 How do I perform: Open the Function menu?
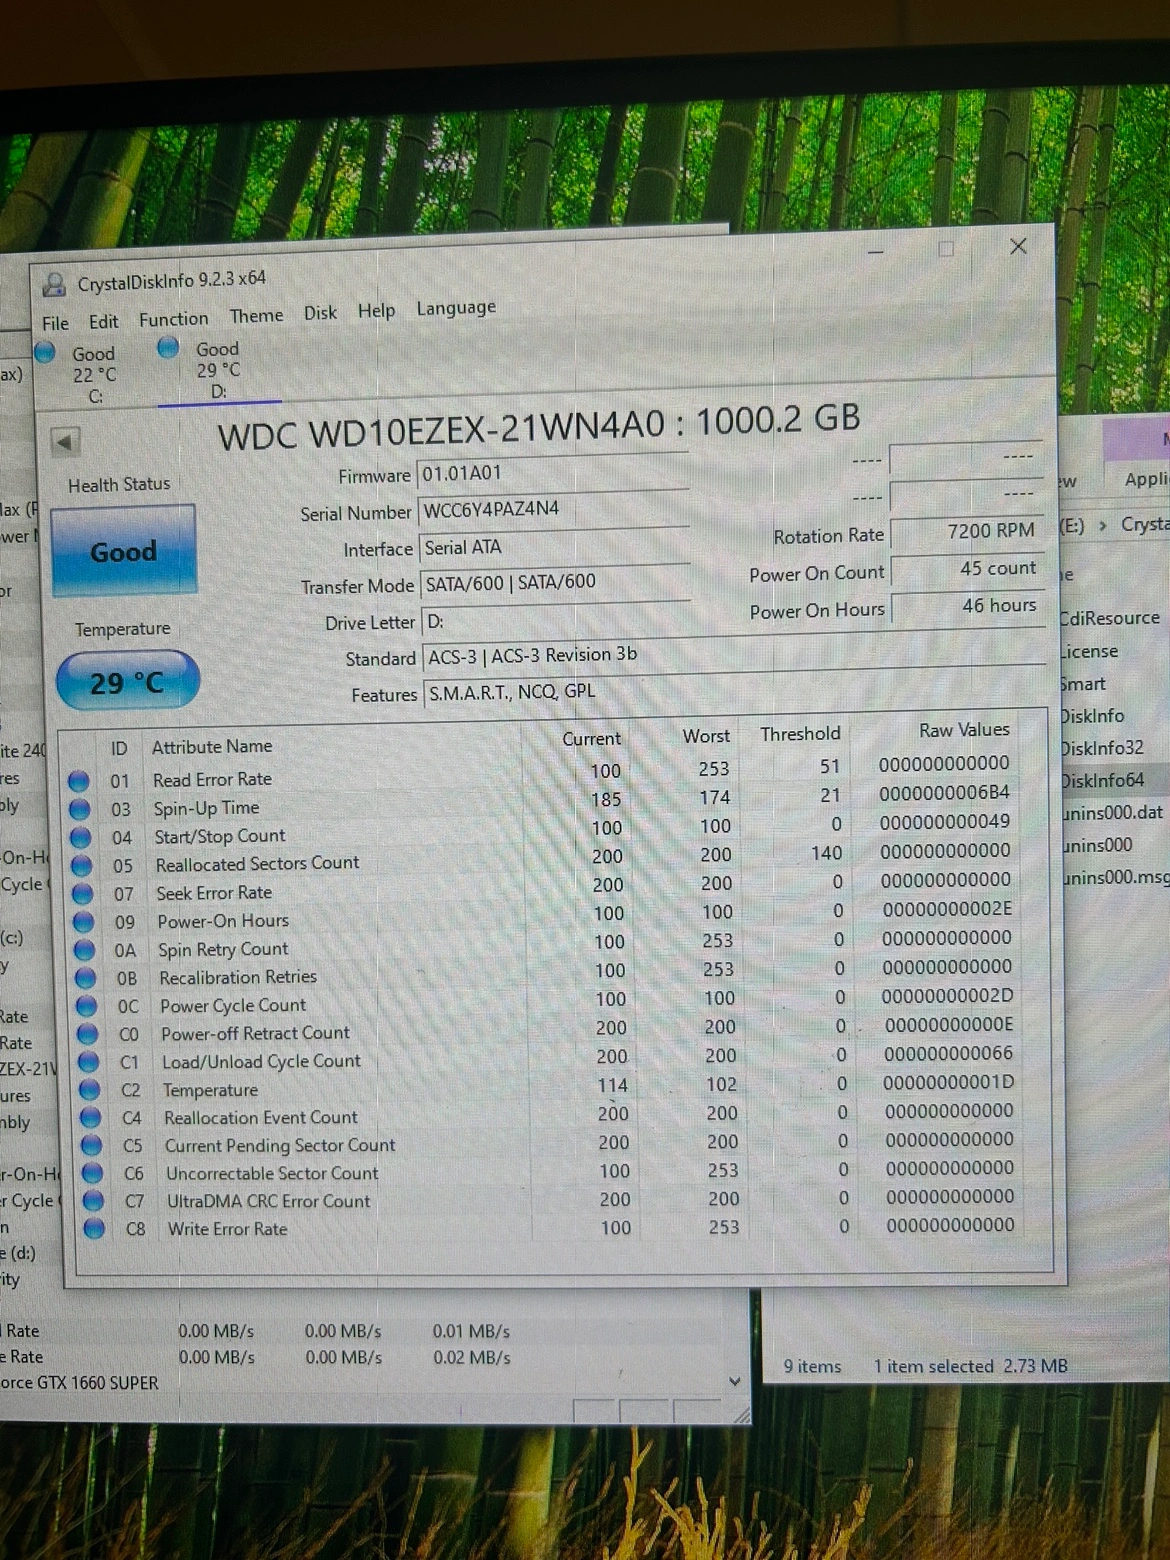tap(174, 319)
